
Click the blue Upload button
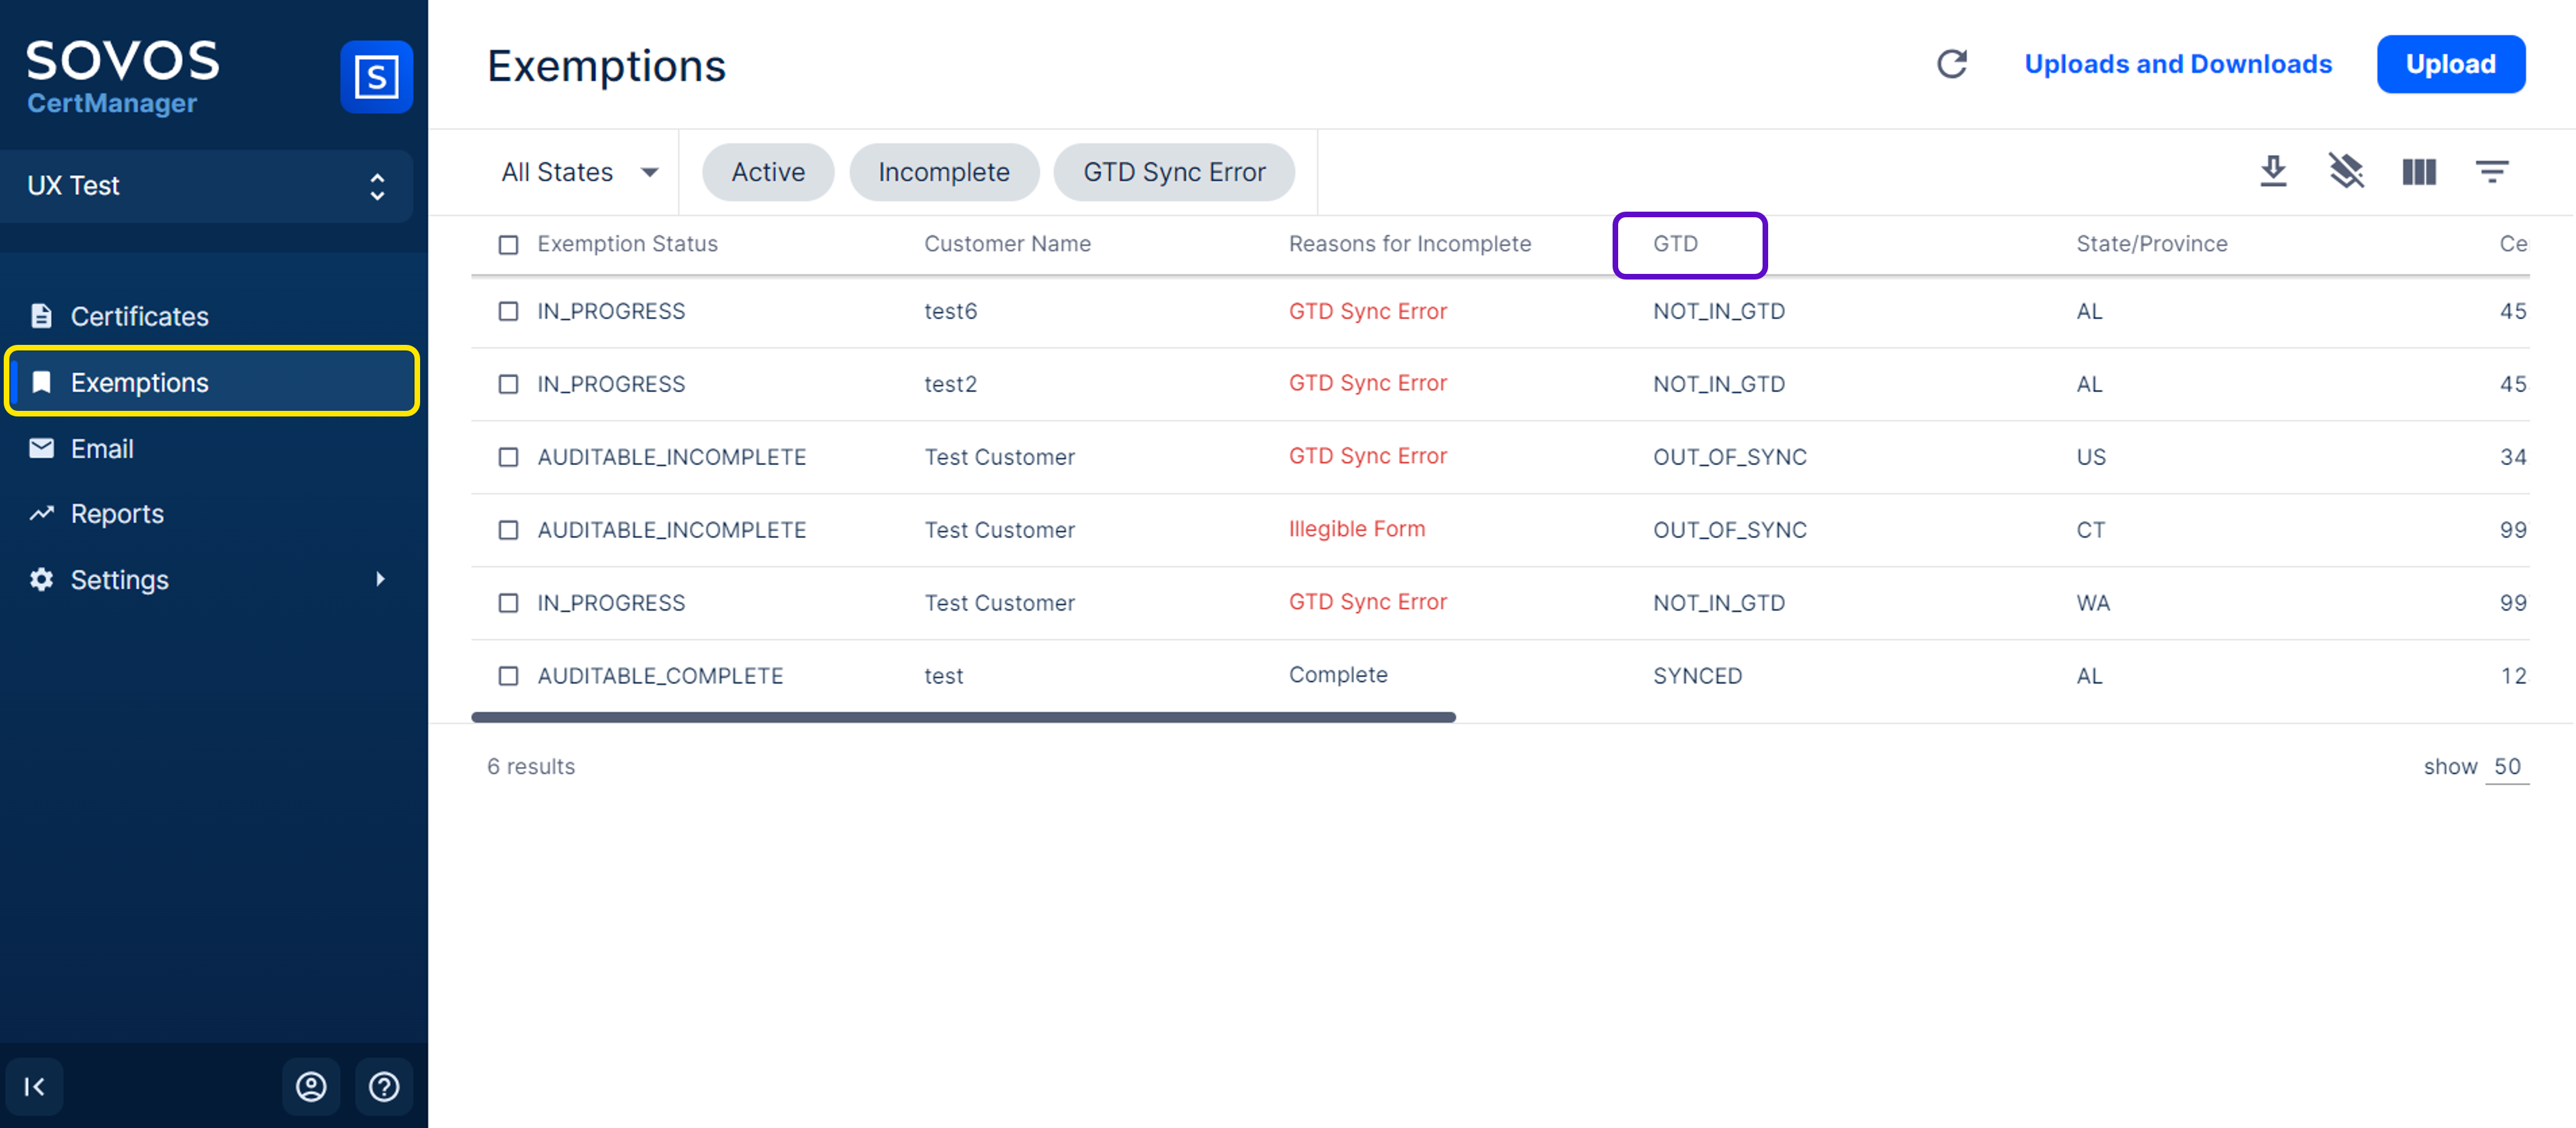pos(2450,64)
